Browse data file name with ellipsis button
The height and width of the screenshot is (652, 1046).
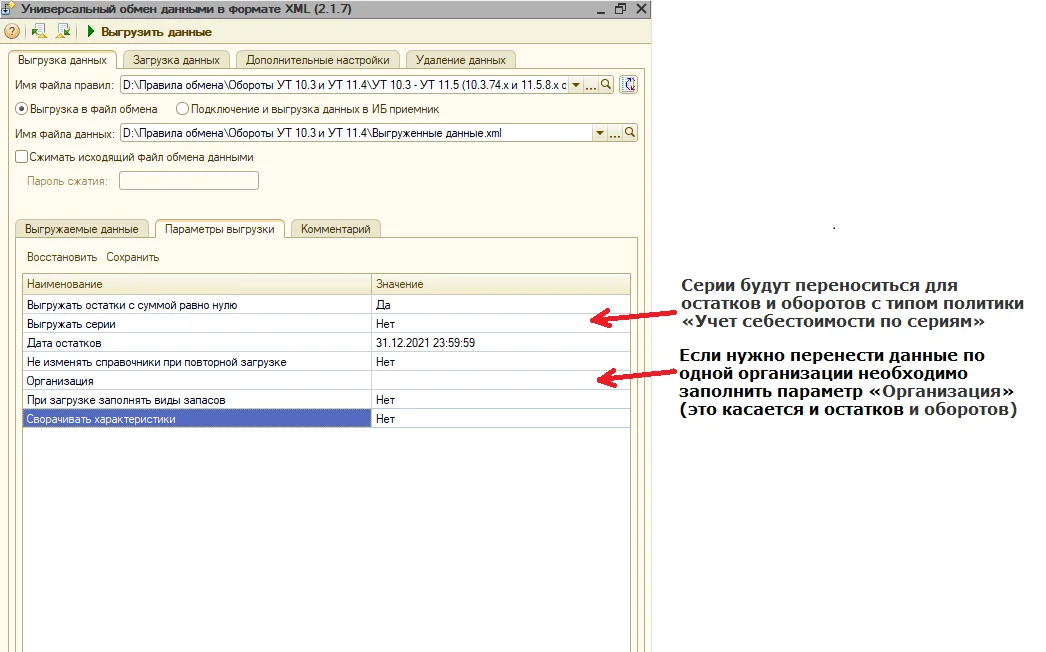click(615, 133)
